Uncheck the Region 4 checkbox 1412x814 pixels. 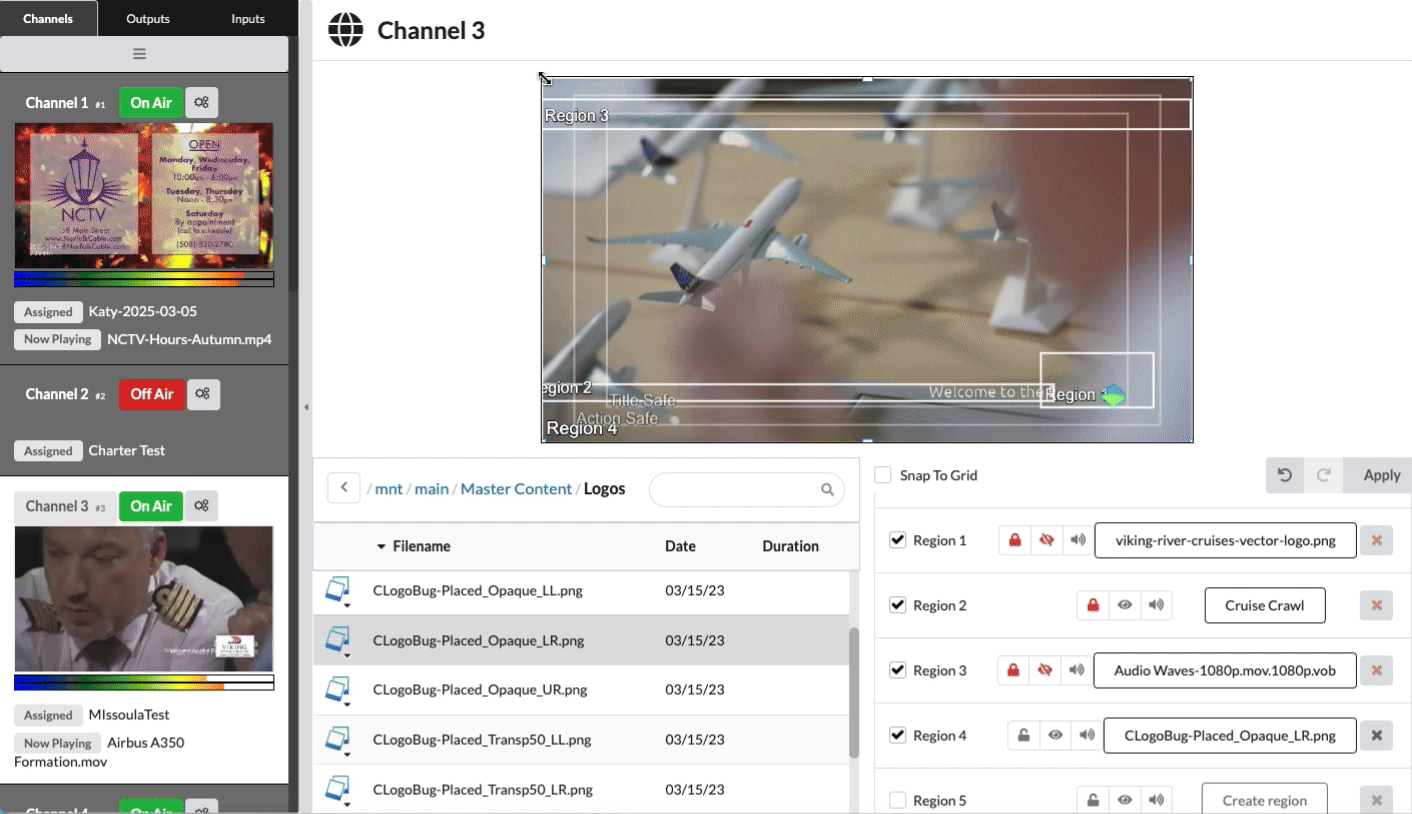[x=898, y=736]
